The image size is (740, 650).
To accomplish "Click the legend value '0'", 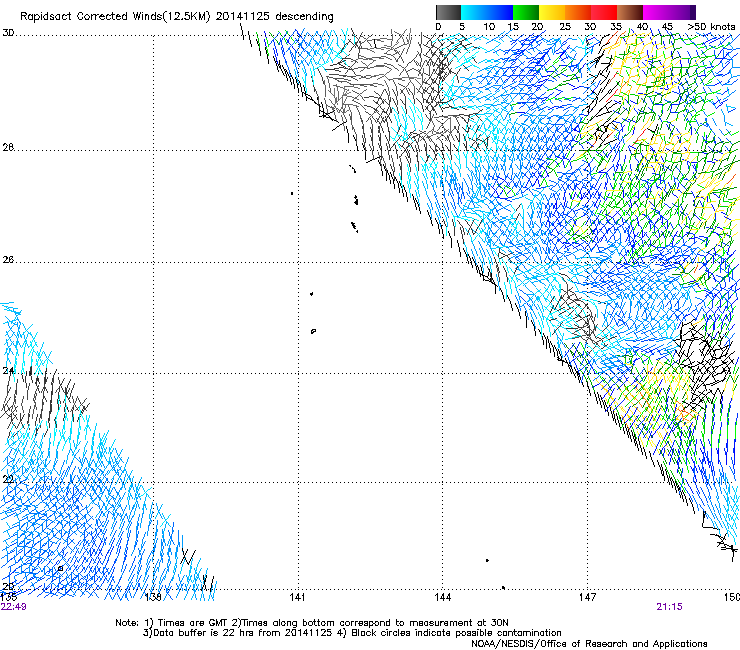I will [x=438, y=27].
